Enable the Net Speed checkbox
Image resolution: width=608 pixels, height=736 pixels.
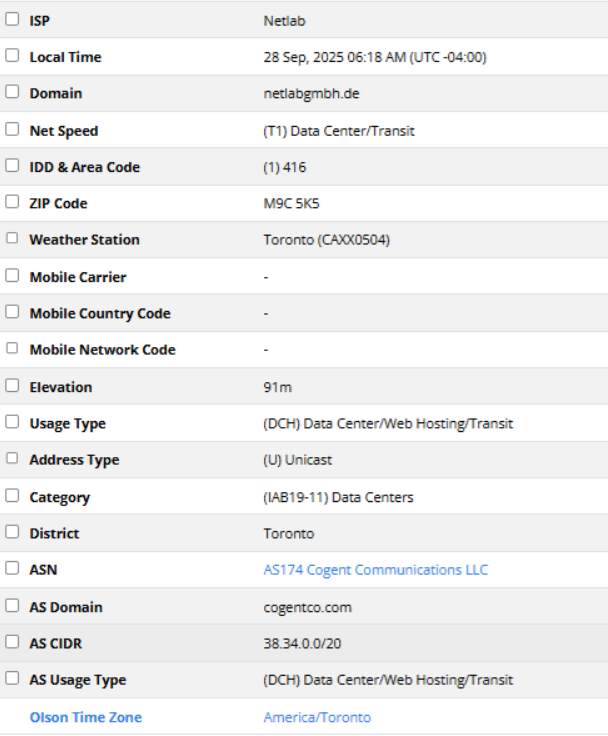point(12,130)
